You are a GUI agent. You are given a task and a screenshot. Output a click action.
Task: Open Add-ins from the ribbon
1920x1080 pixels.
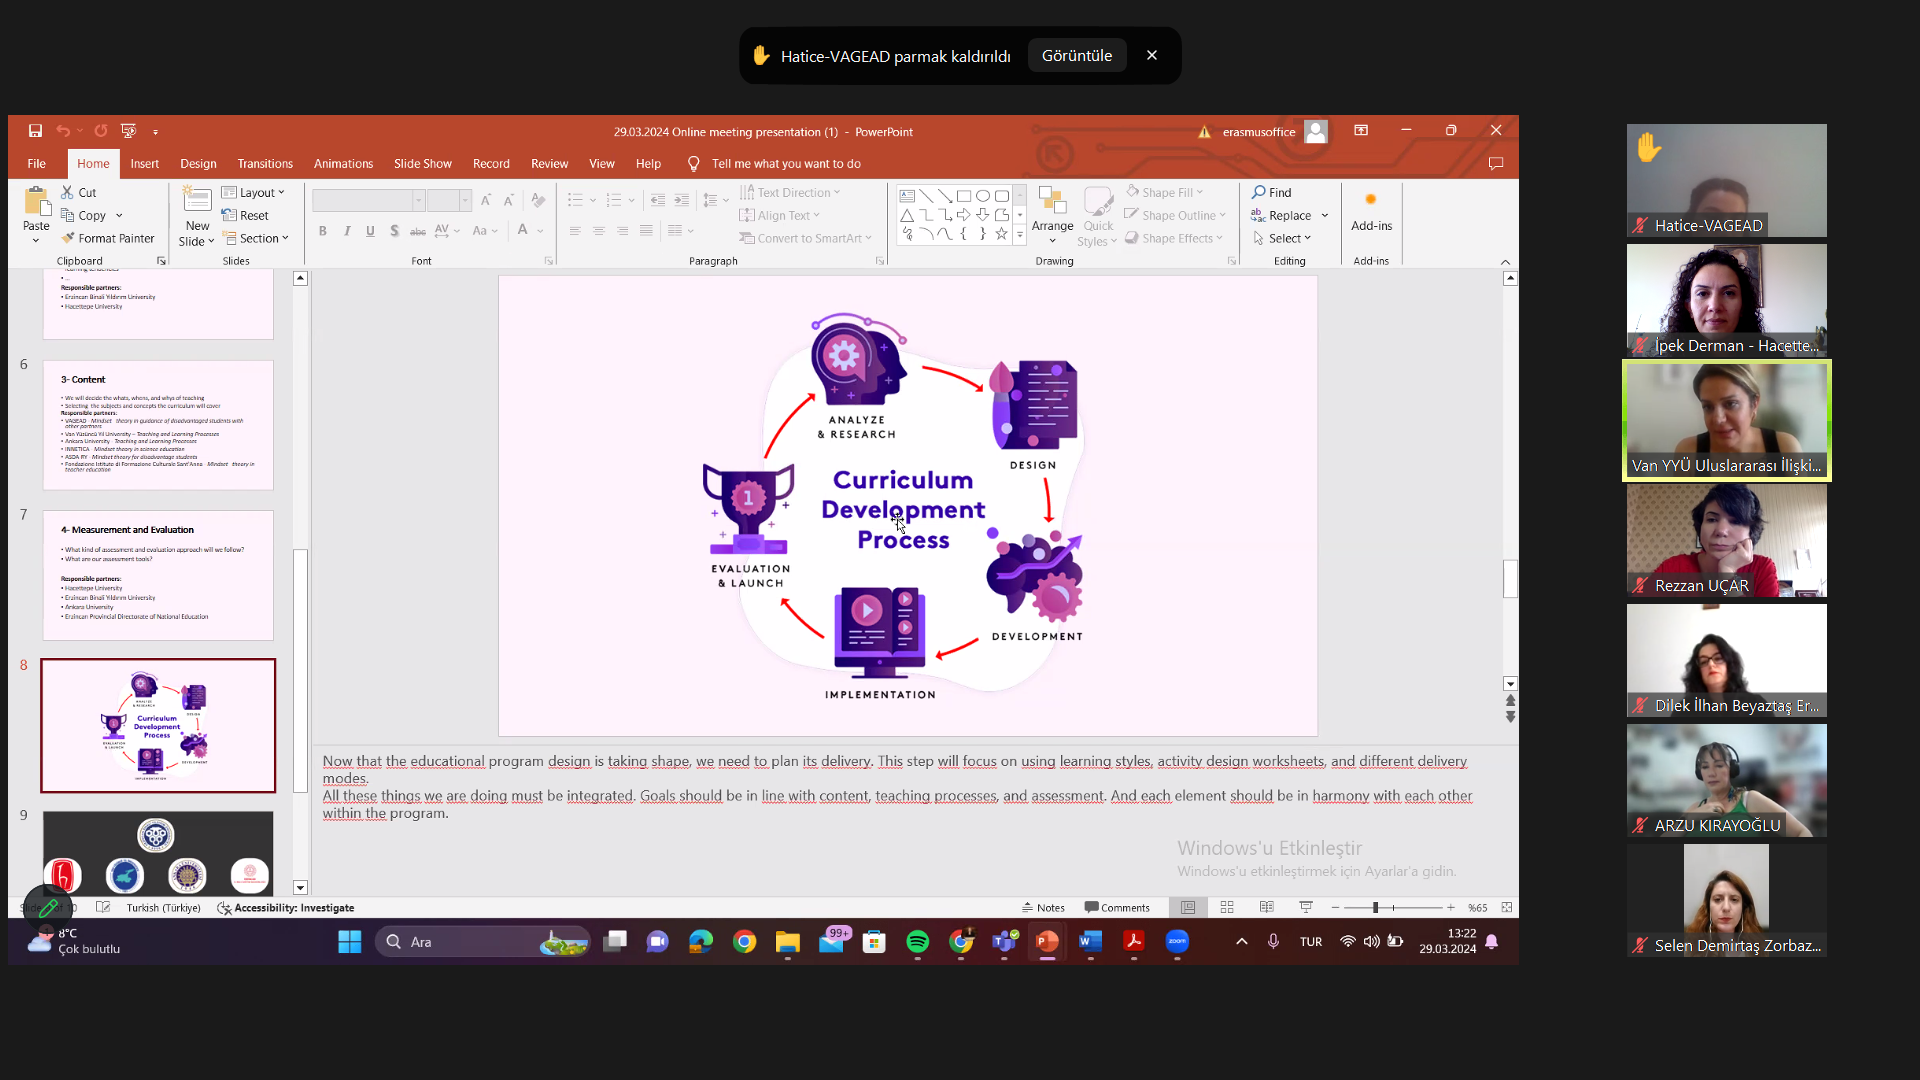(1371, 213)
